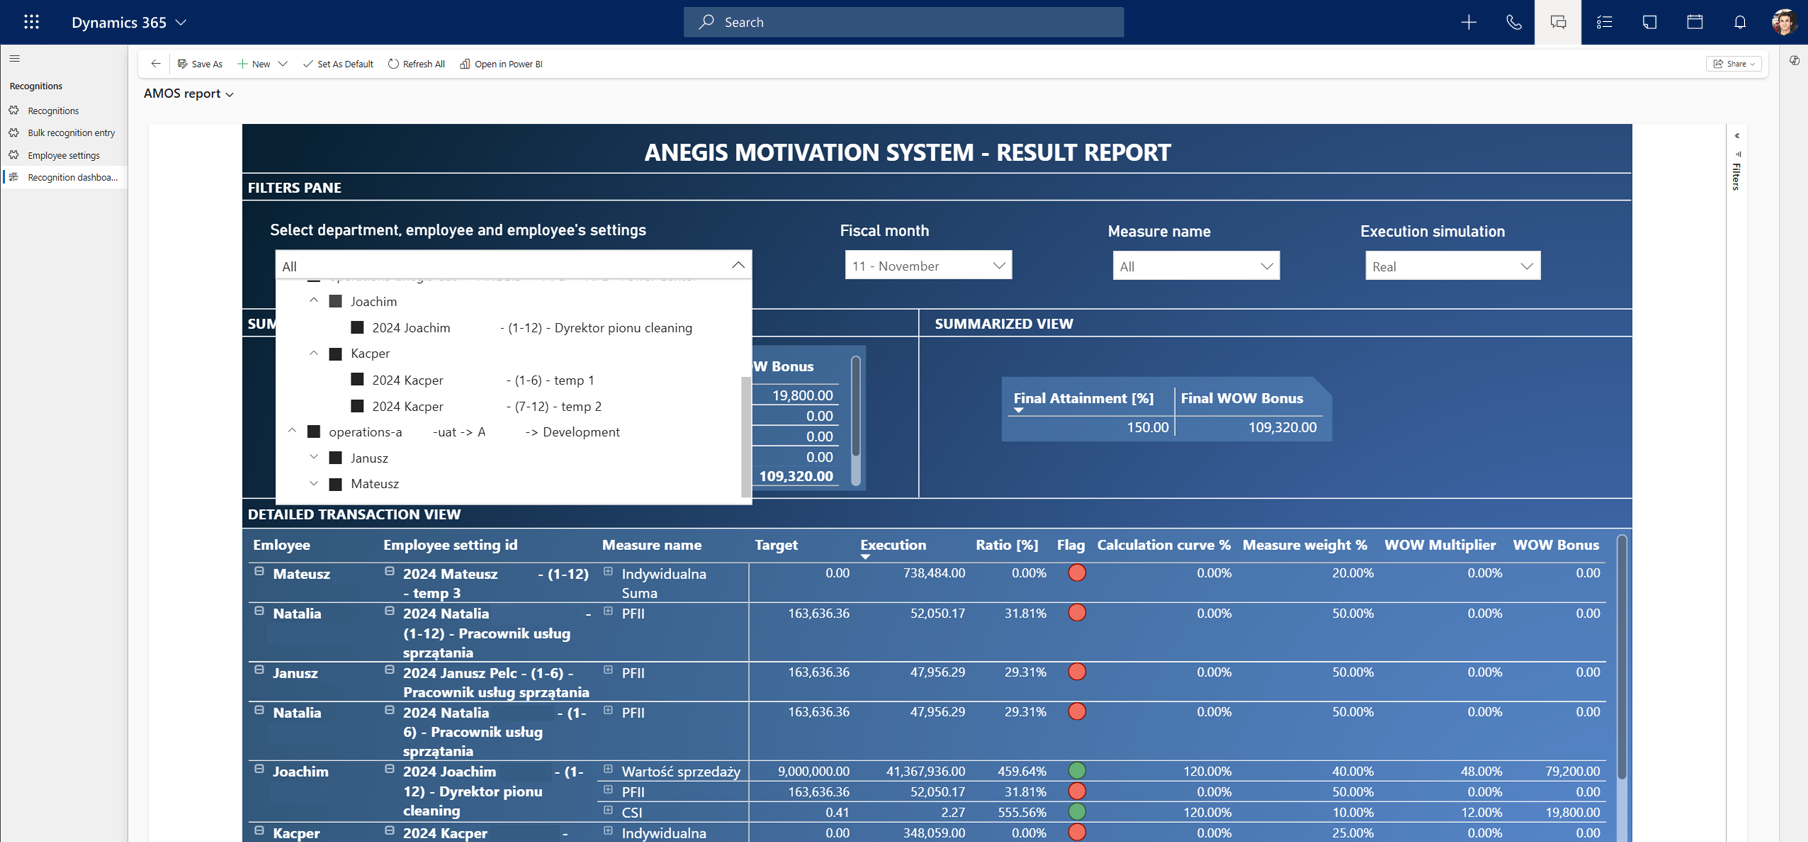This screenshot has width=1808, height=842.
Task: Click the green flag on Wartość sprzedaży row
Action: (x=1077, y=771)
